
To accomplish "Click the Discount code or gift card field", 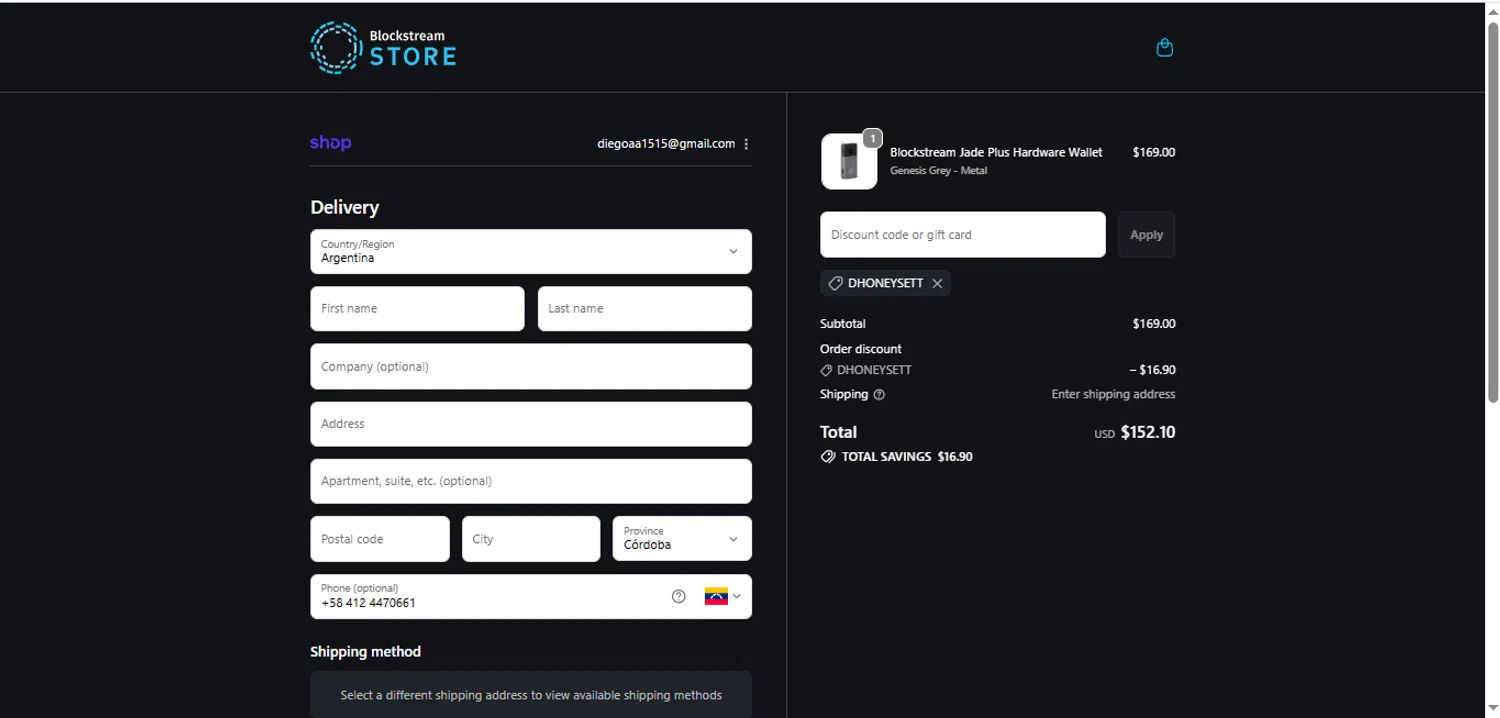I will pos(963,235).
